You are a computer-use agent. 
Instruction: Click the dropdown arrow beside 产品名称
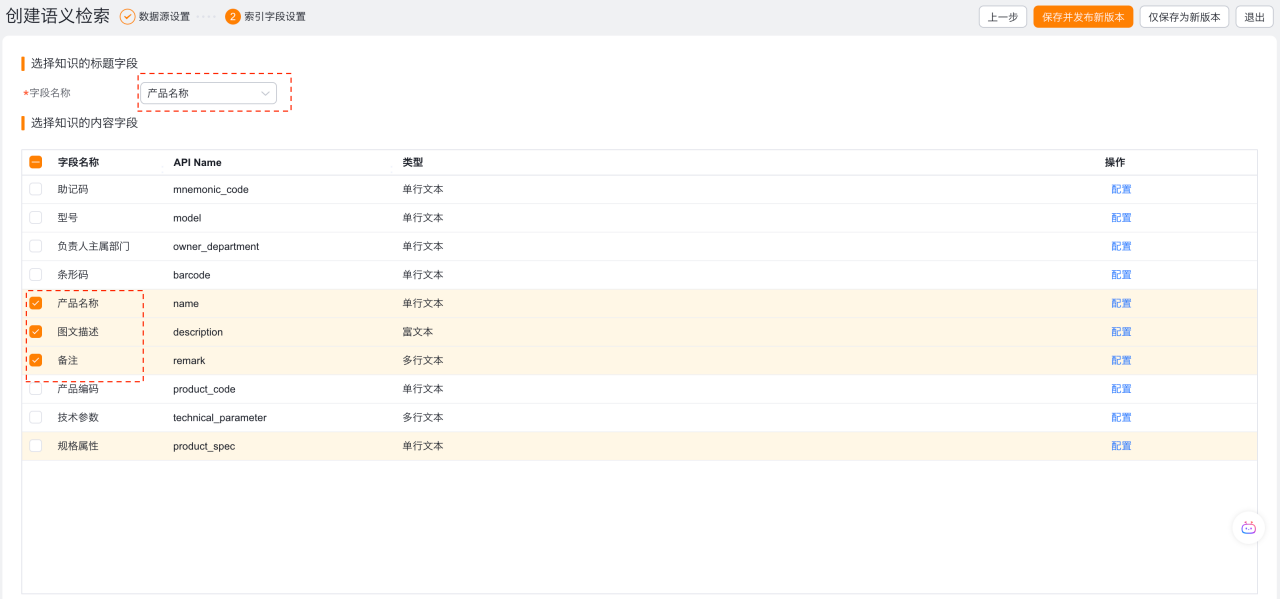pyautogui.click(x=265, y=93)
